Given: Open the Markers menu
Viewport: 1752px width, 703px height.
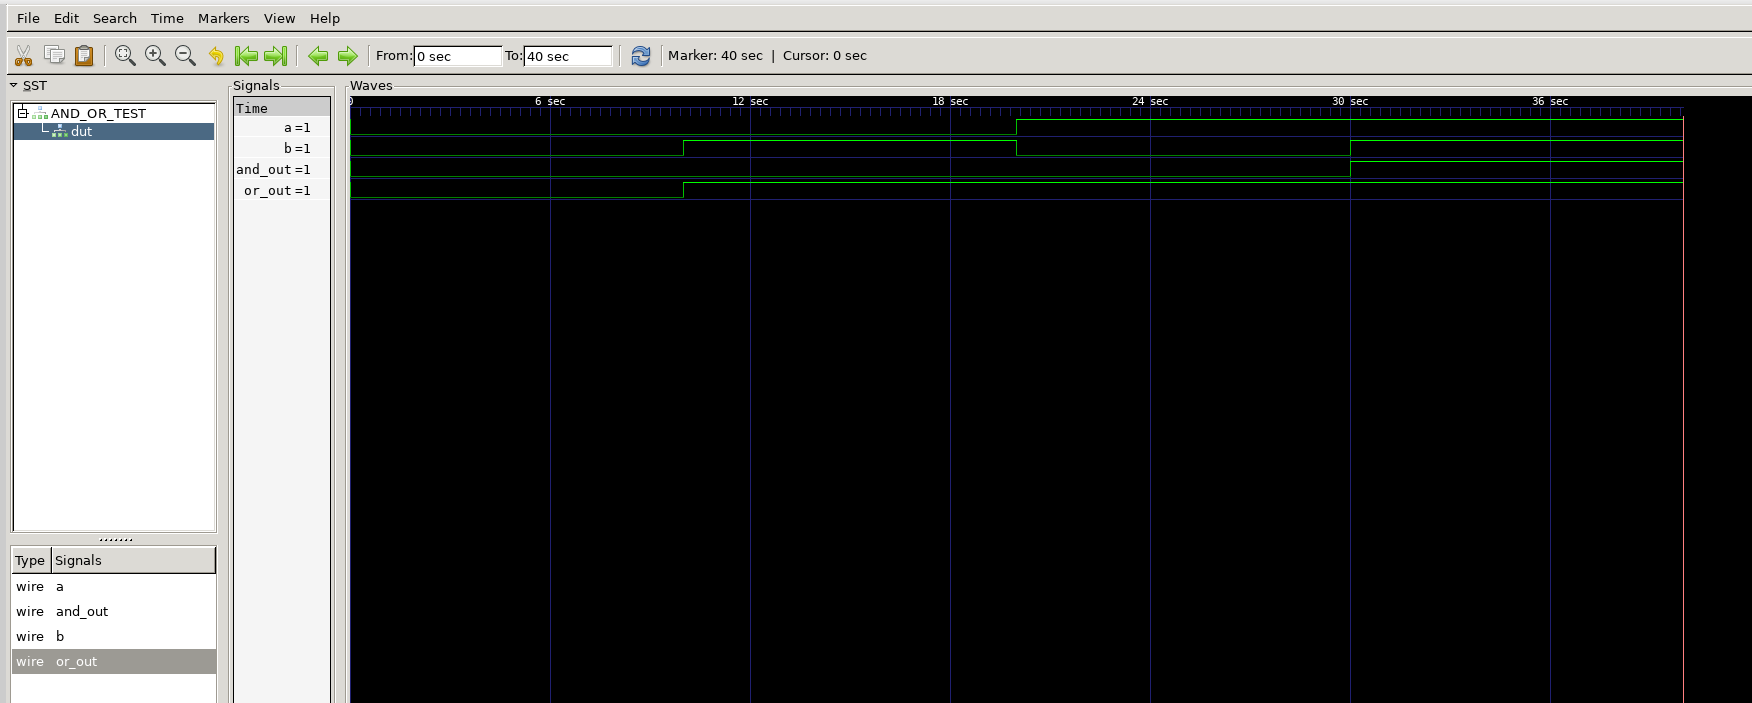Looking at the screenshot, I should click(x=223, y=18).
